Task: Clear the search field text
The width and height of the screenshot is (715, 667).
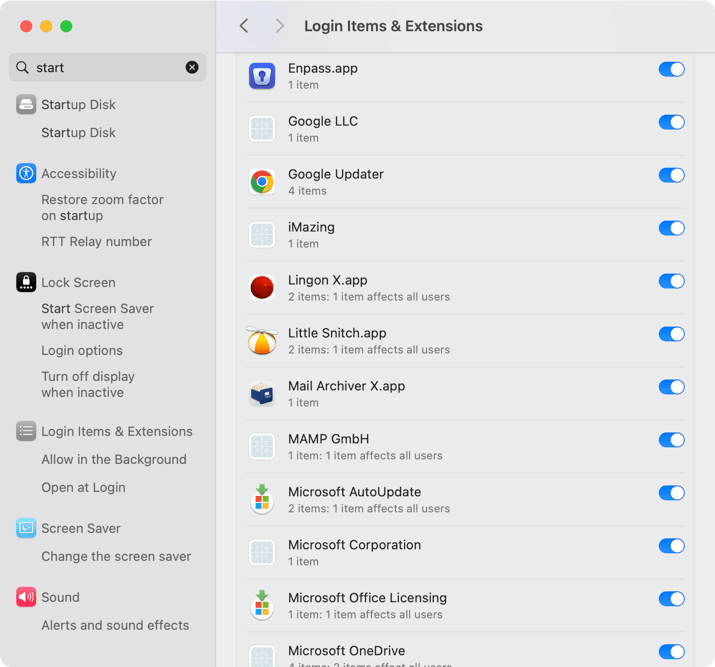Action: 192,68
